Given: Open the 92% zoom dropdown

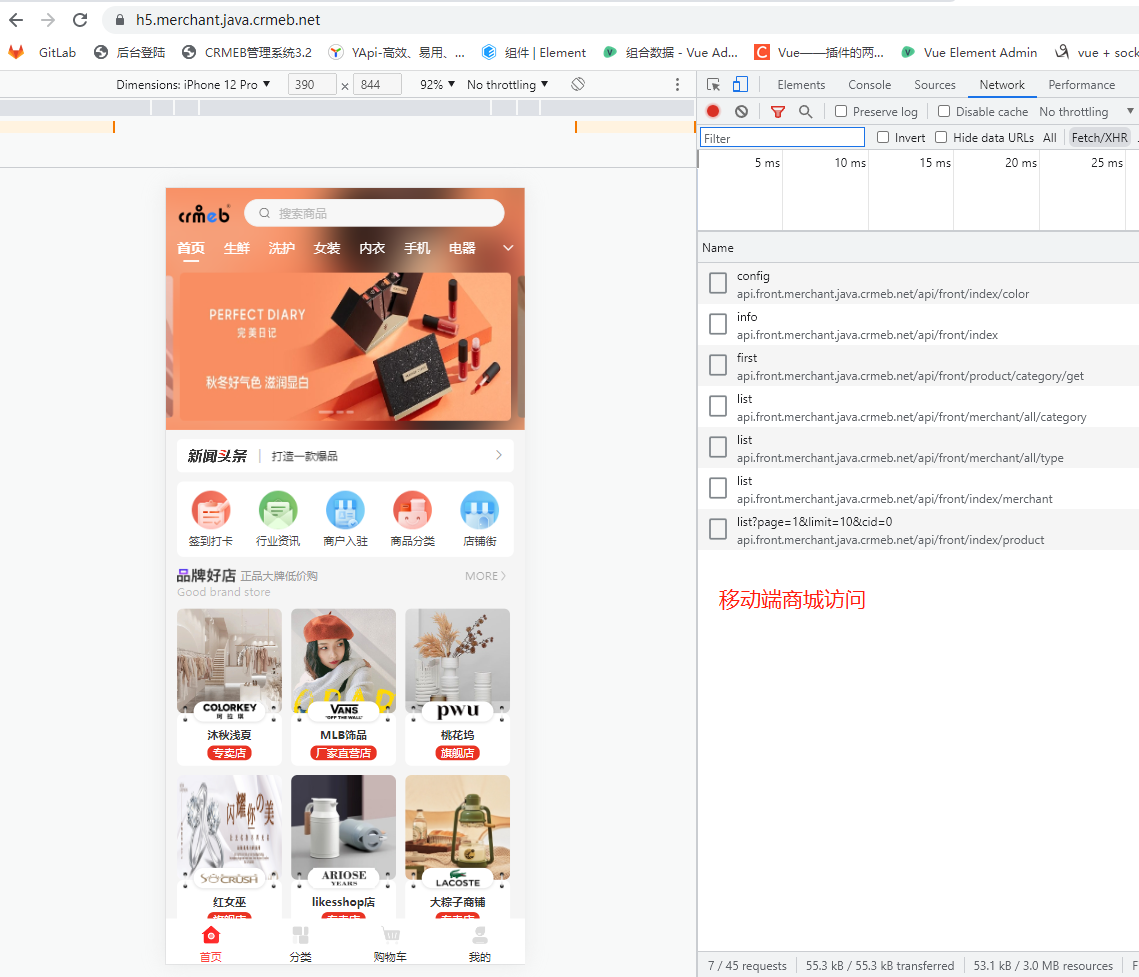Looking at the screenshot, I should (x=437, y=84).
